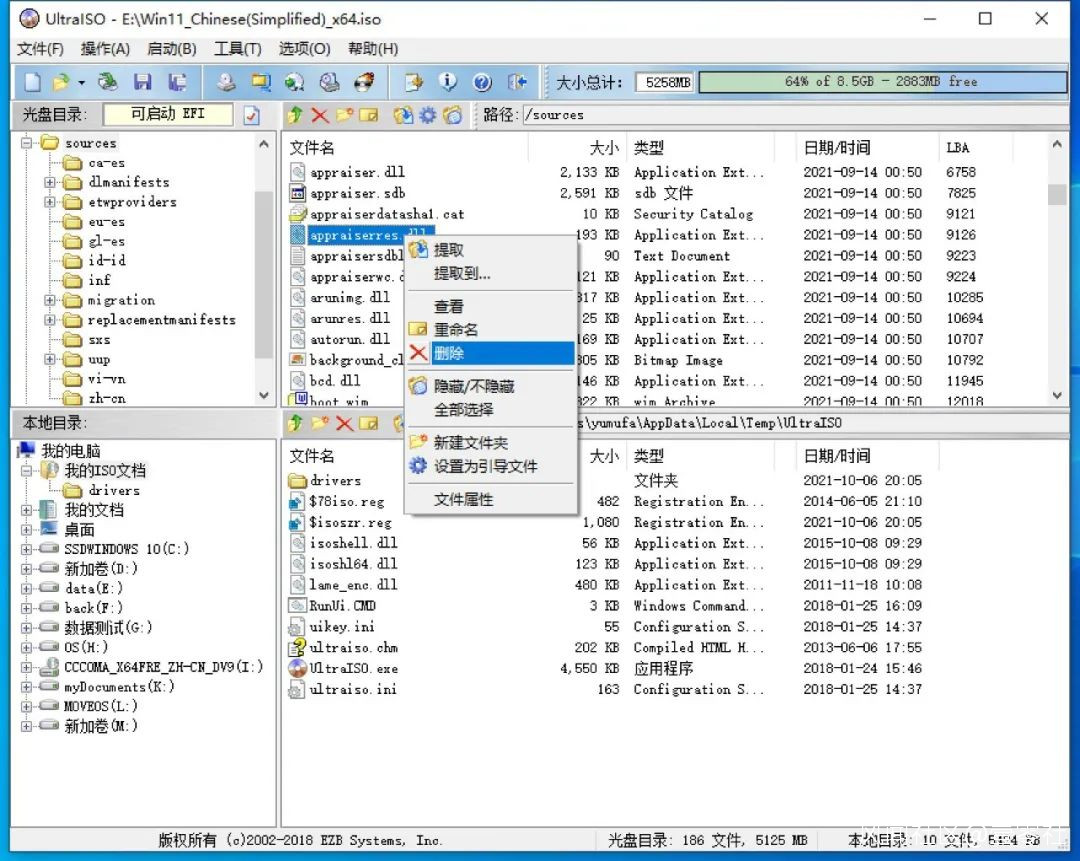Open the 帮助(H) menu

click(x=373, y=49)
